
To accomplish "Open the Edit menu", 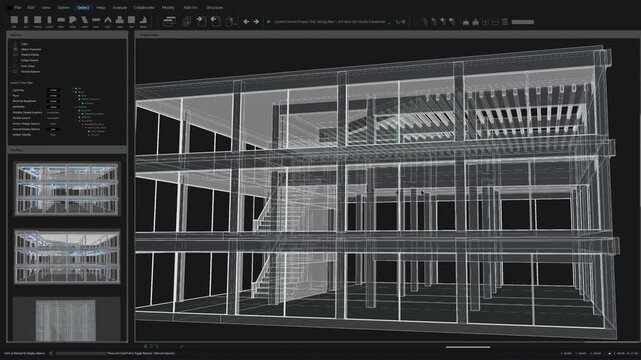I will [x=31, y=7].
